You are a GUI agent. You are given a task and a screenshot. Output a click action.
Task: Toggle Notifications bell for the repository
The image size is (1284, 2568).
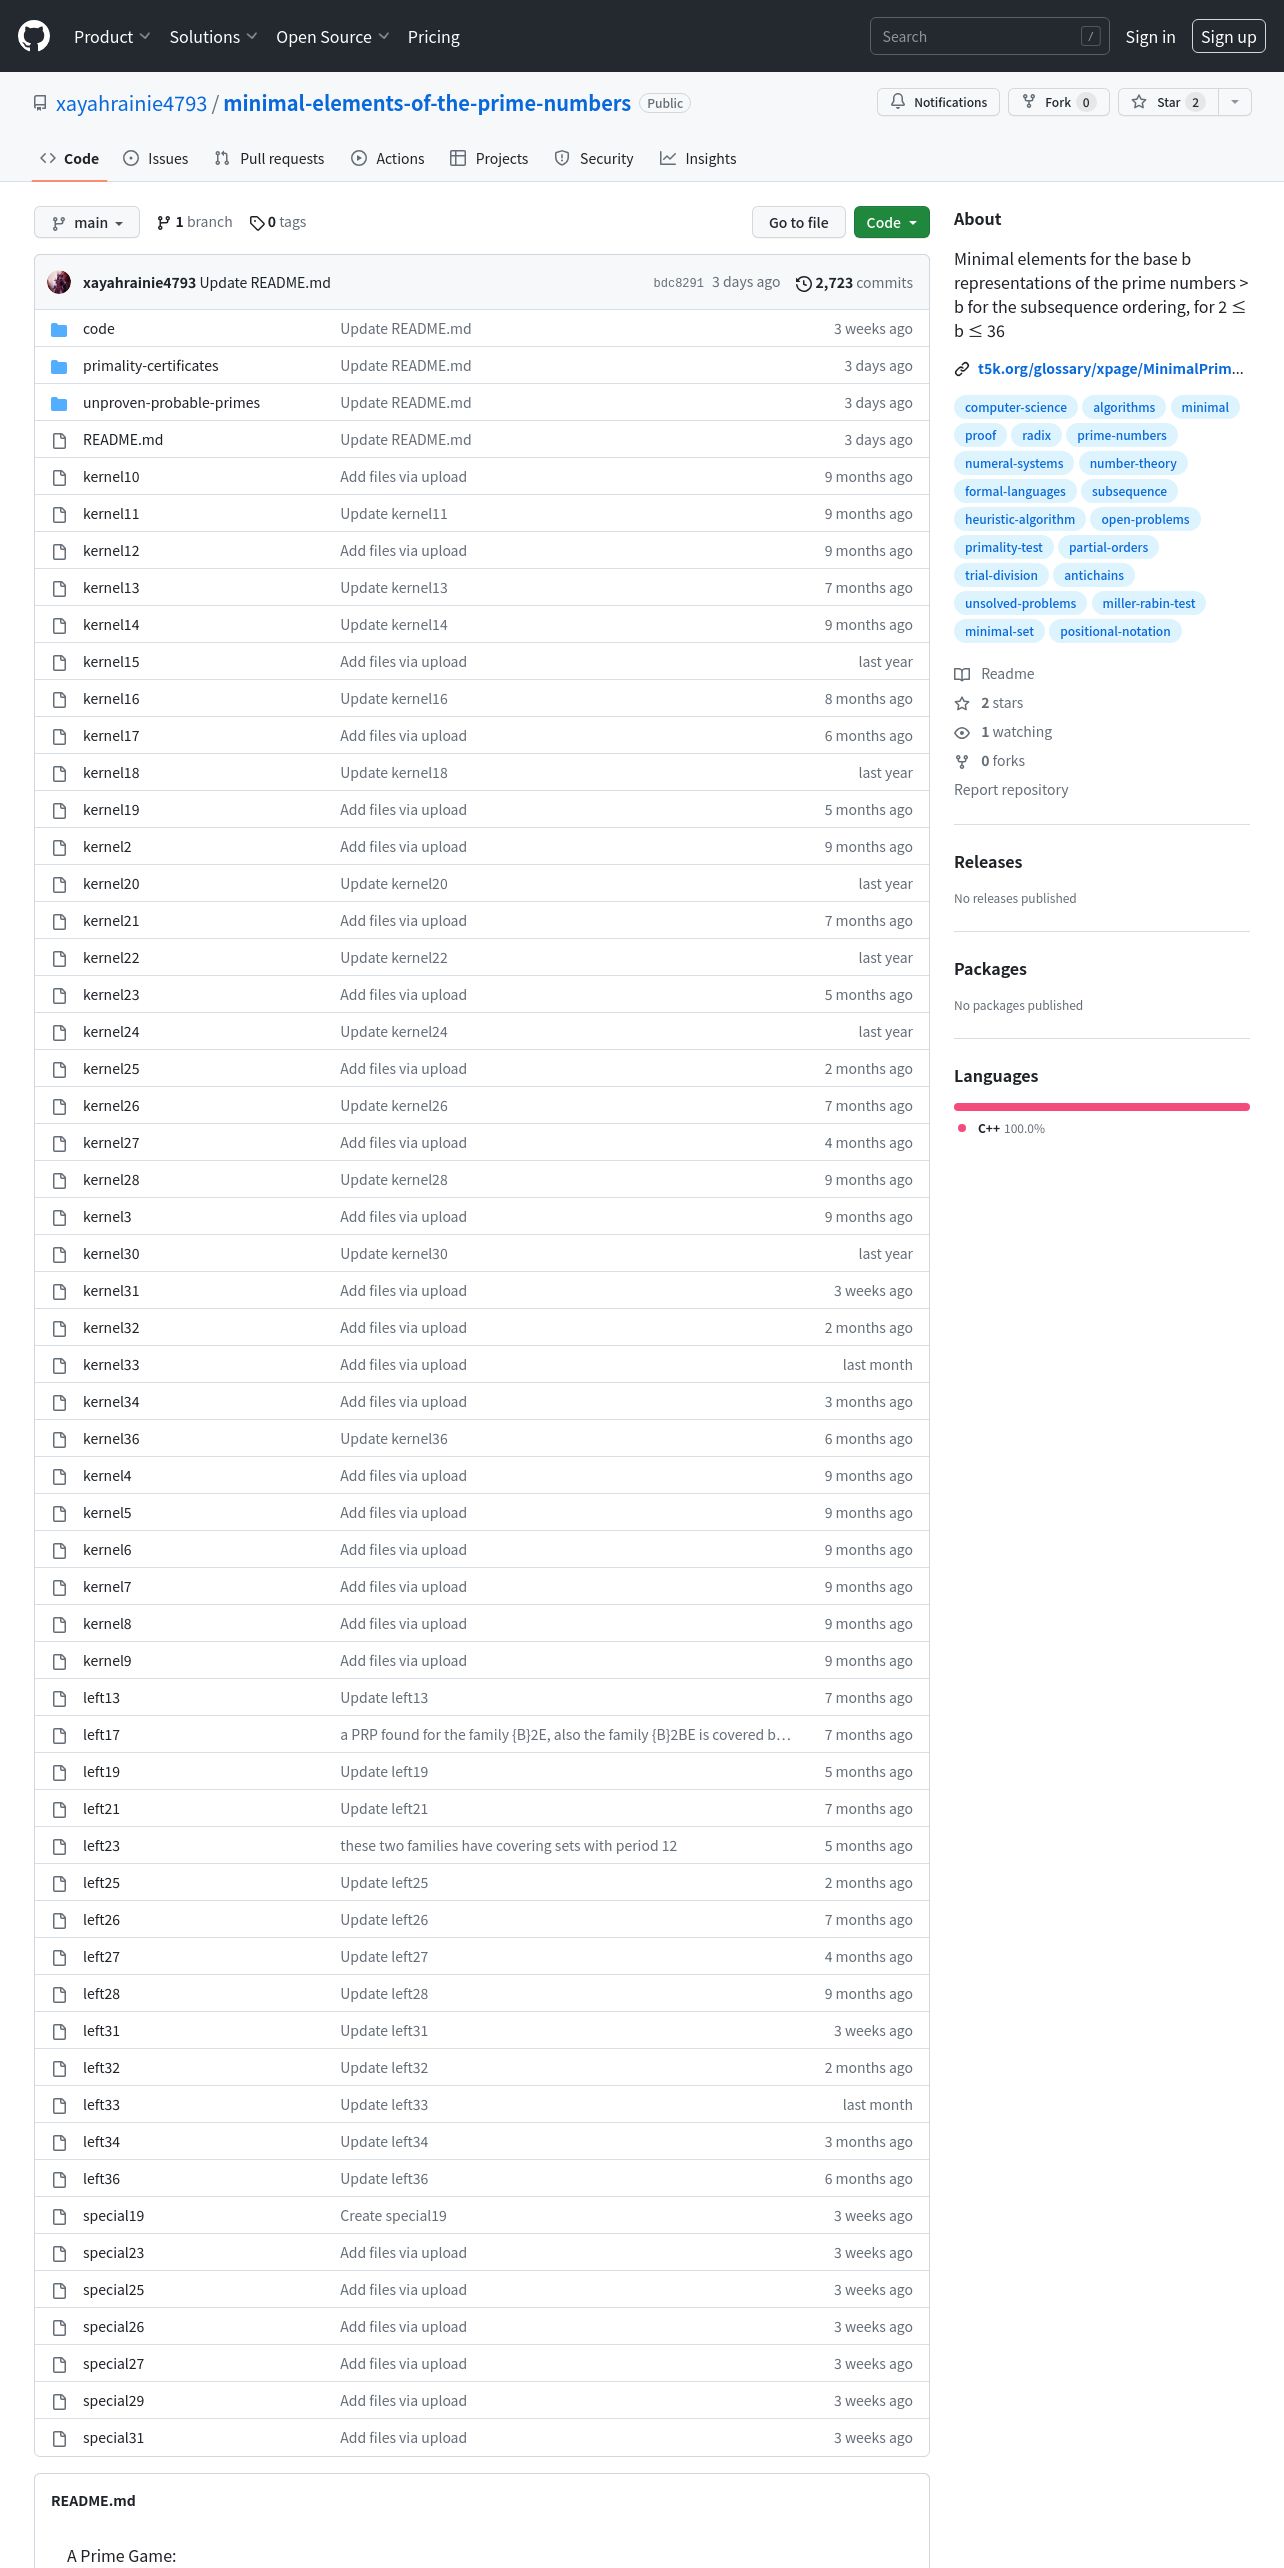click(938, 102)
